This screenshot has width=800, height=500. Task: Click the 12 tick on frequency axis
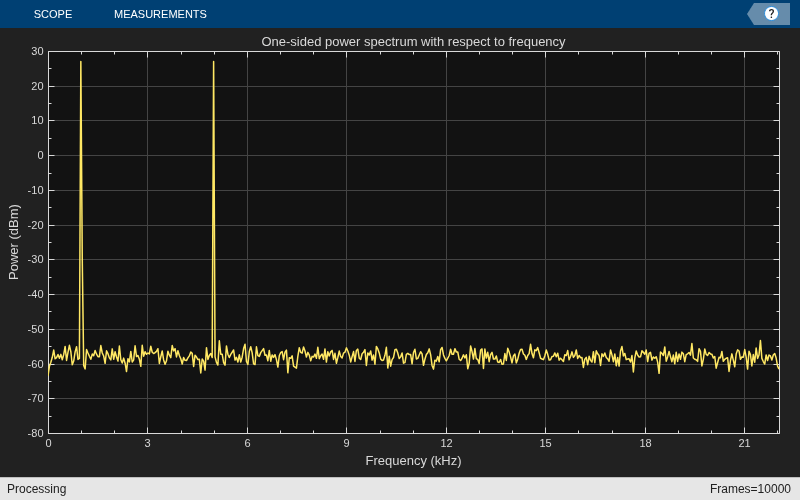click(x=446, y=443)
